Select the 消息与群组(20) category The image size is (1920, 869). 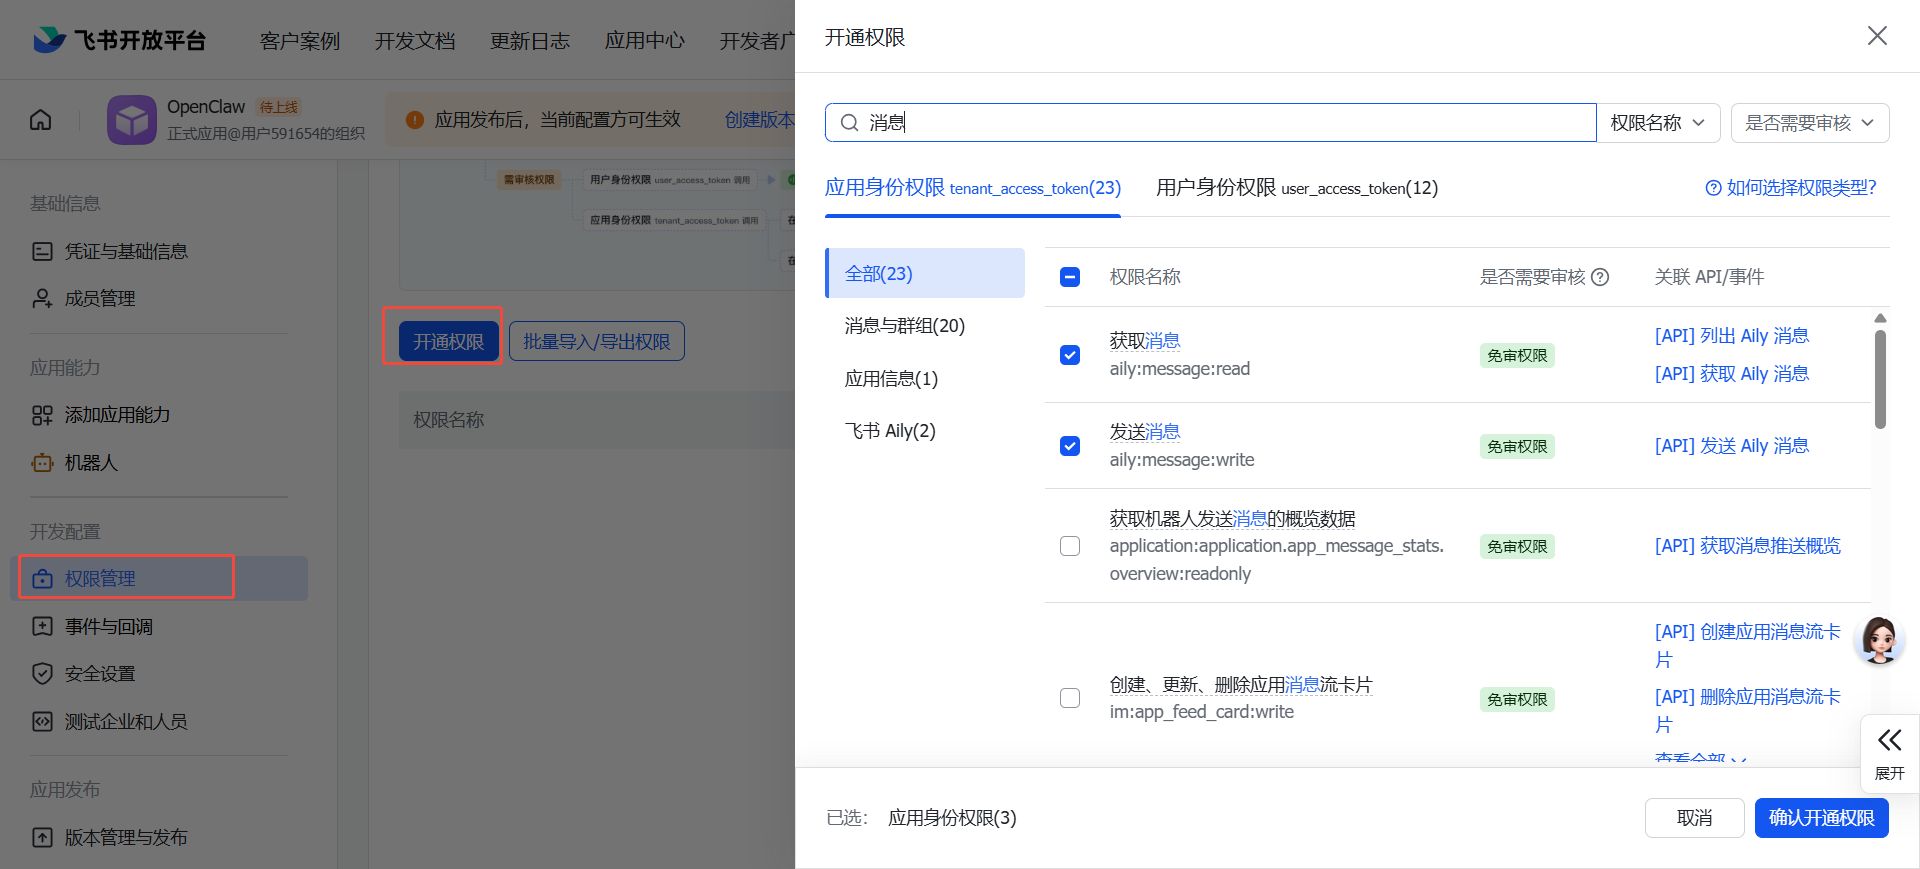coord(904,326)
